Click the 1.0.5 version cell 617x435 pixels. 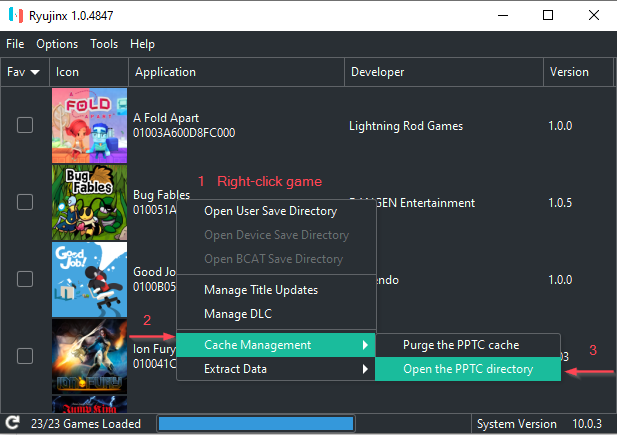click(x=560, y=203)
